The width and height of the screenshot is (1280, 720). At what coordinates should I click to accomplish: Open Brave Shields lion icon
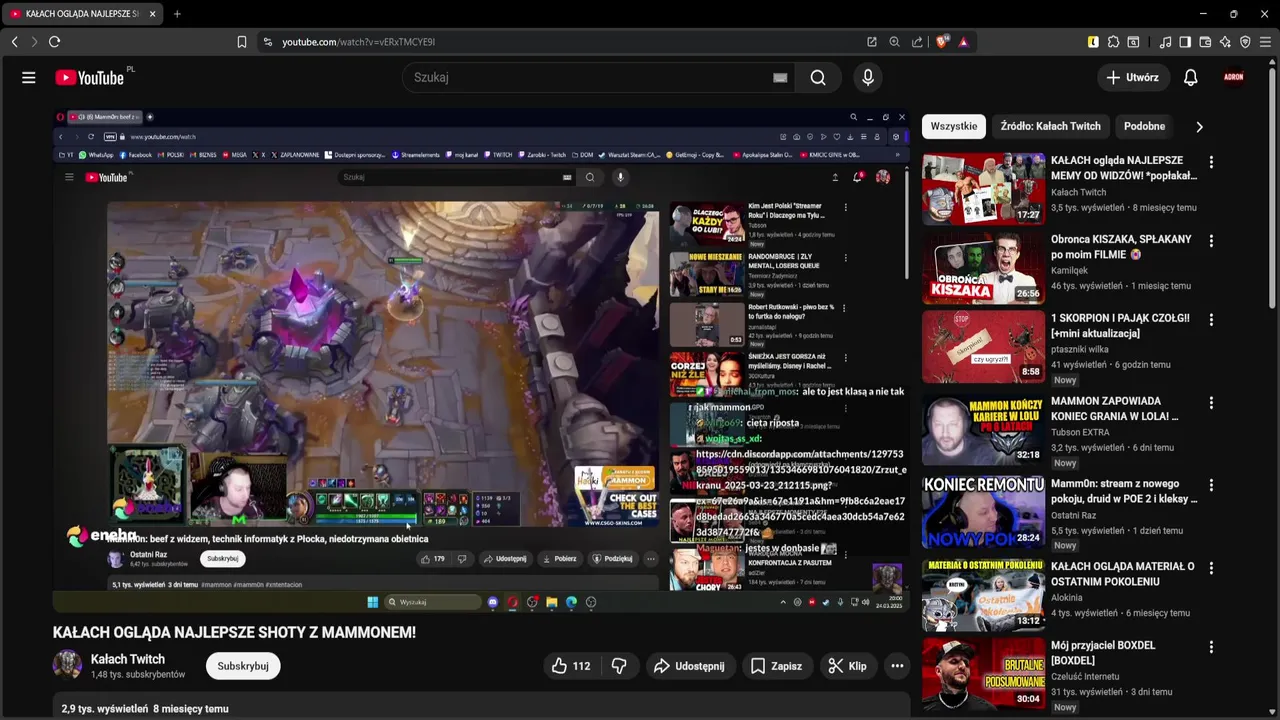click(941, 42)
